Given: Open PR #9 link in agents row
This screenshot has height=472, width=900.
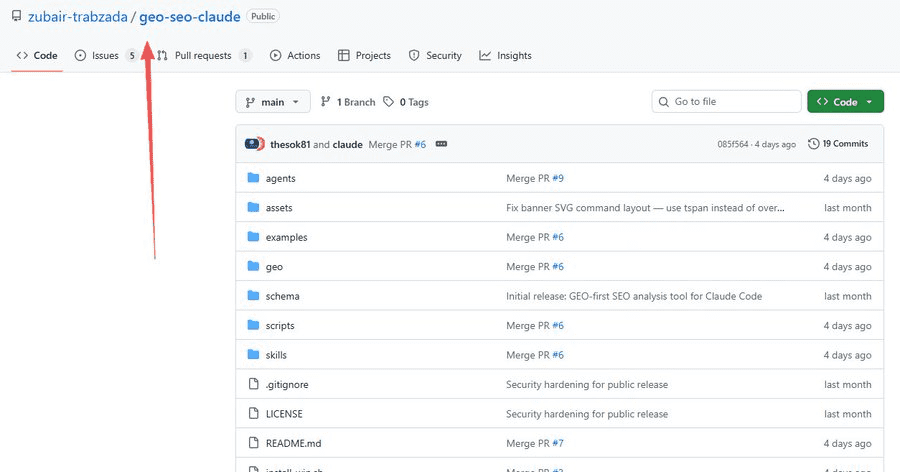Looking at the screenshot, I should coord(558,178).
